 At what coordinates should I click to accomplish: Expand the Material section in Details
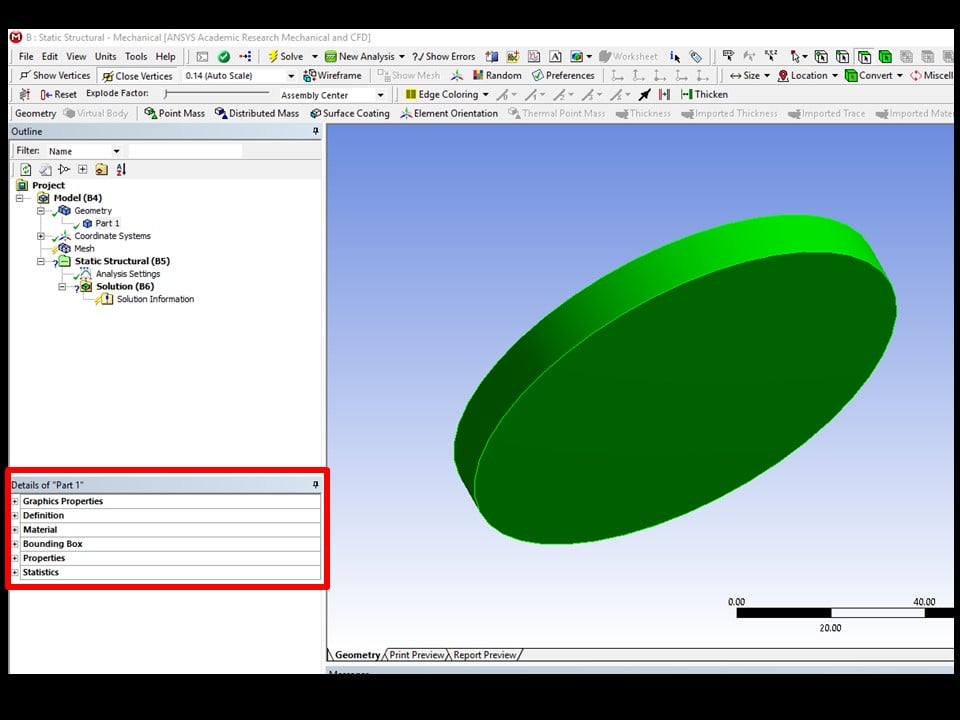(15, 530)
